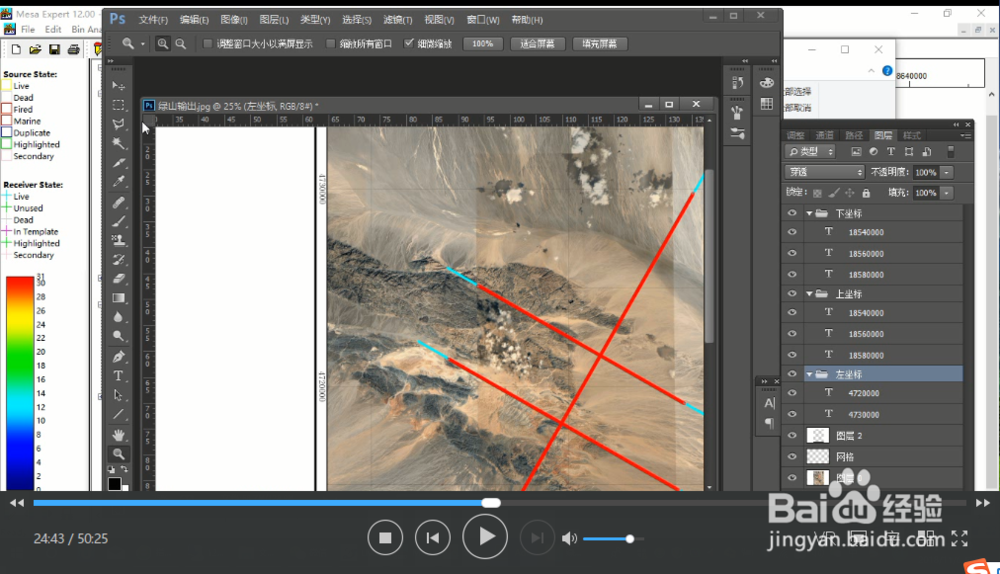Select the Magic Wand tool
Viewport: 1000px width, 574px height.
119,144
